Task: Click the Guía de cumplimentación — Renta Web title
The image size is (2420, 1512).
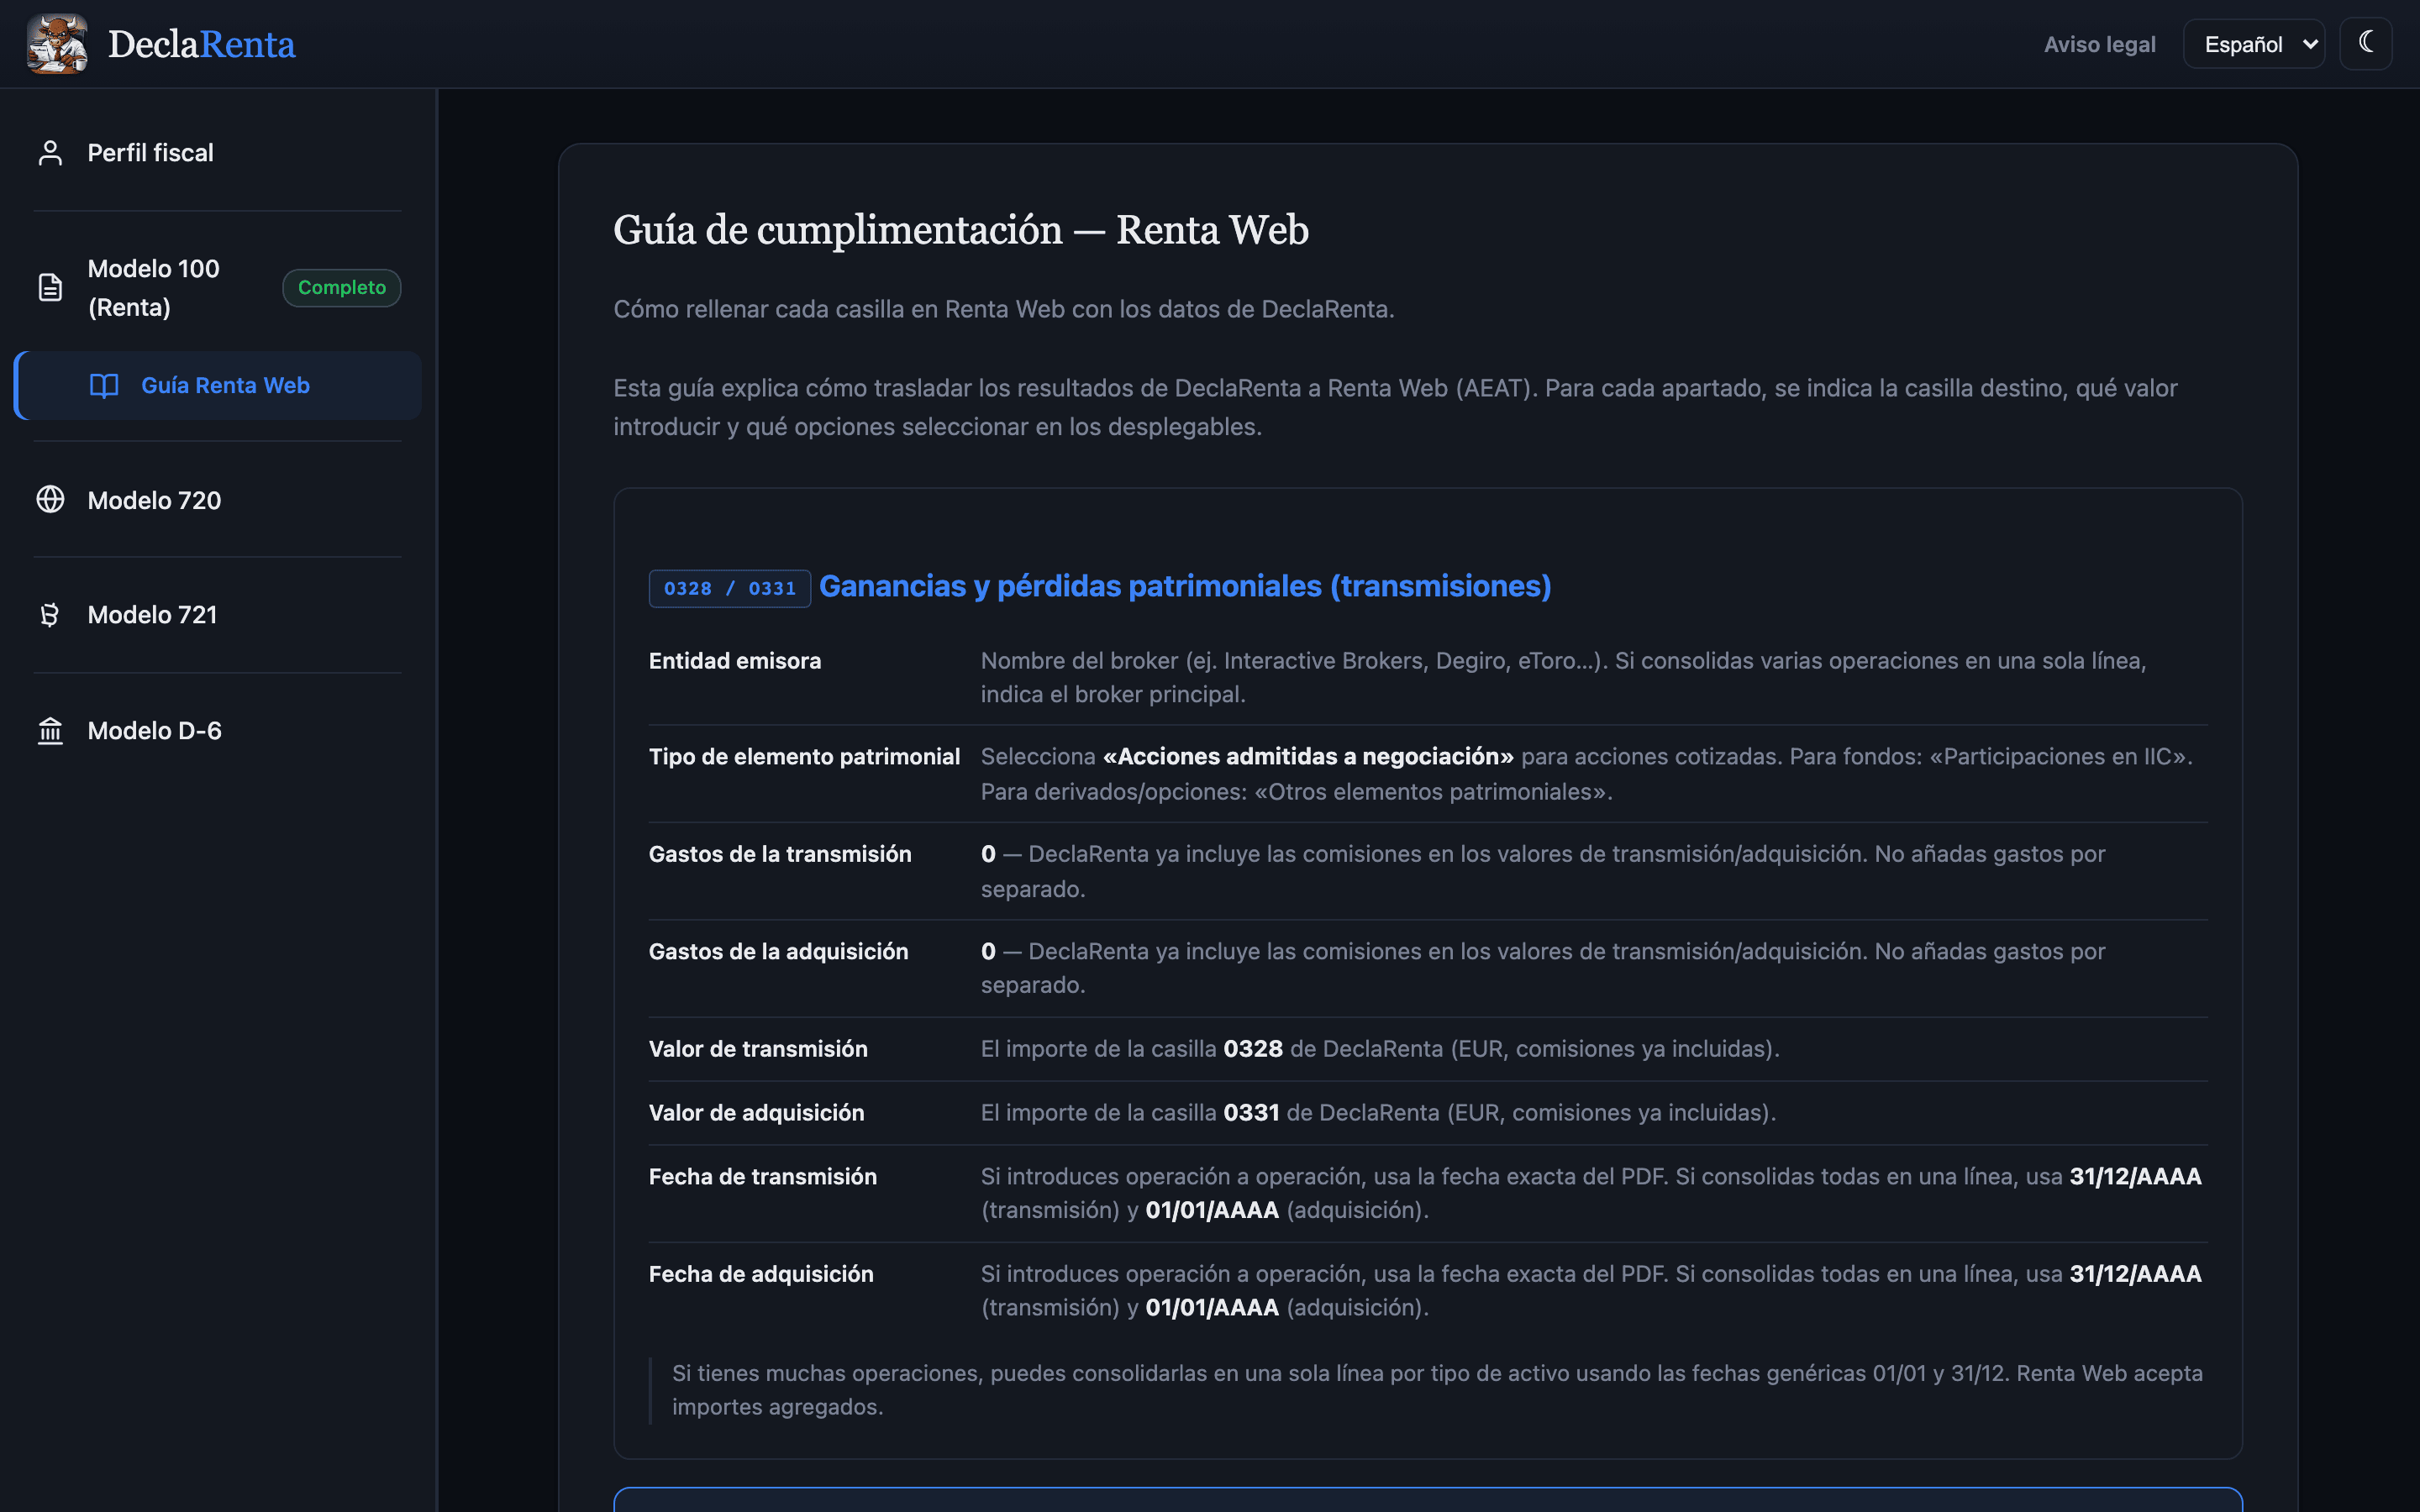Action: pyautogui.click(x=960, y=230)
